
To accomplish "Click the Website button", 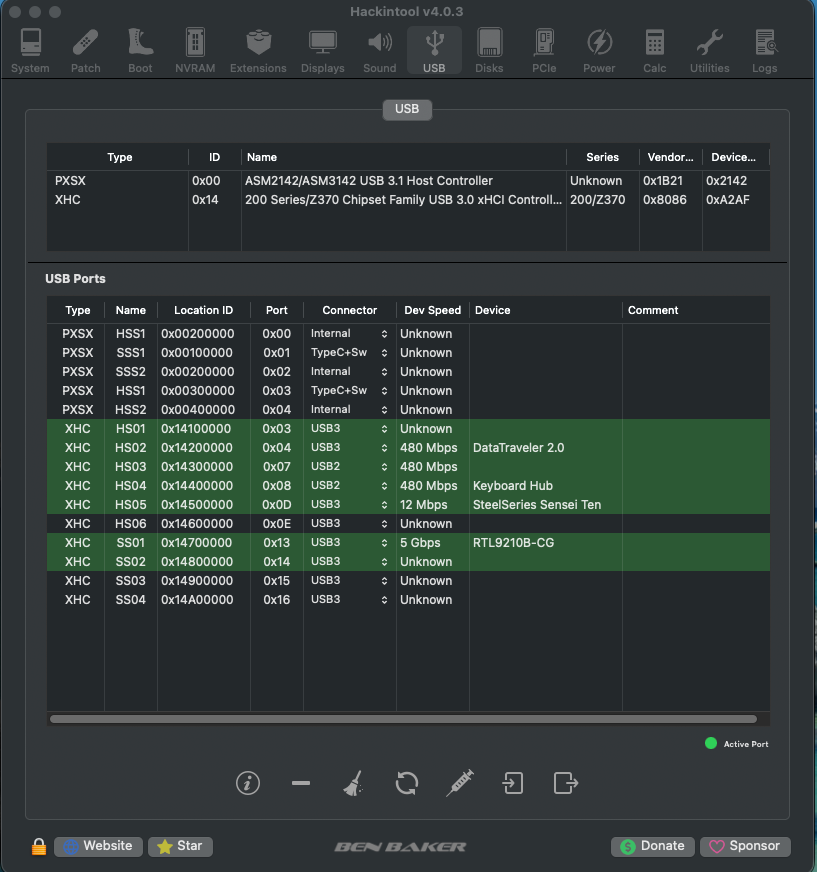I will [98, 846].
